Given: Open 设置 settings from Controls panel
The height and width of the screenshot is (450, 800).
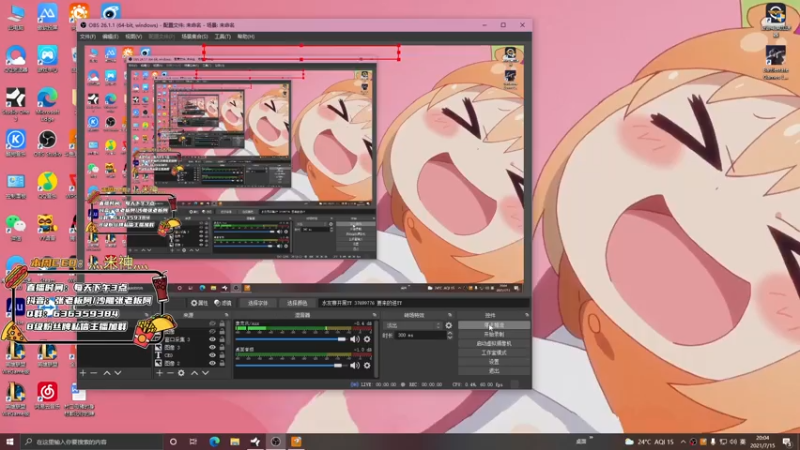Looking at the screenshot, I should (x=493, y=362).
